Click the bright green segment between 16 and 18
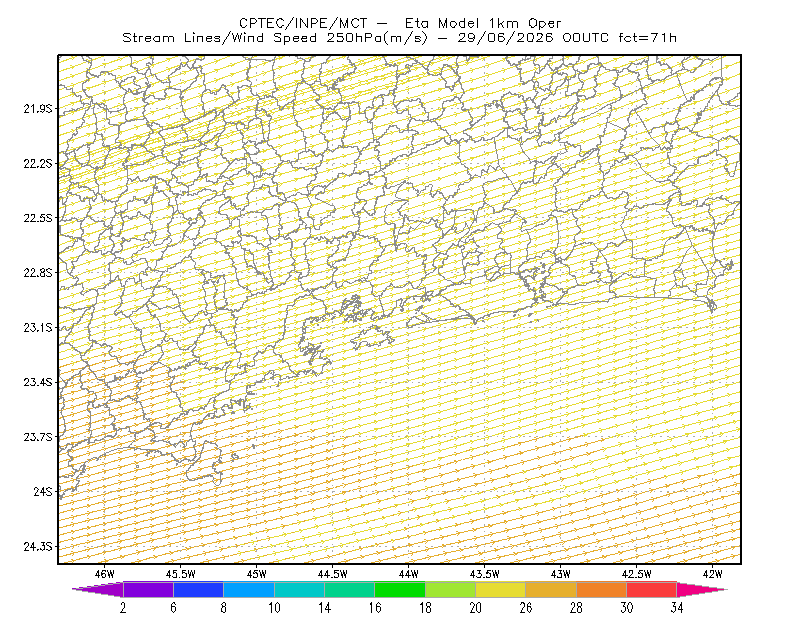 (x=400, y=589)
